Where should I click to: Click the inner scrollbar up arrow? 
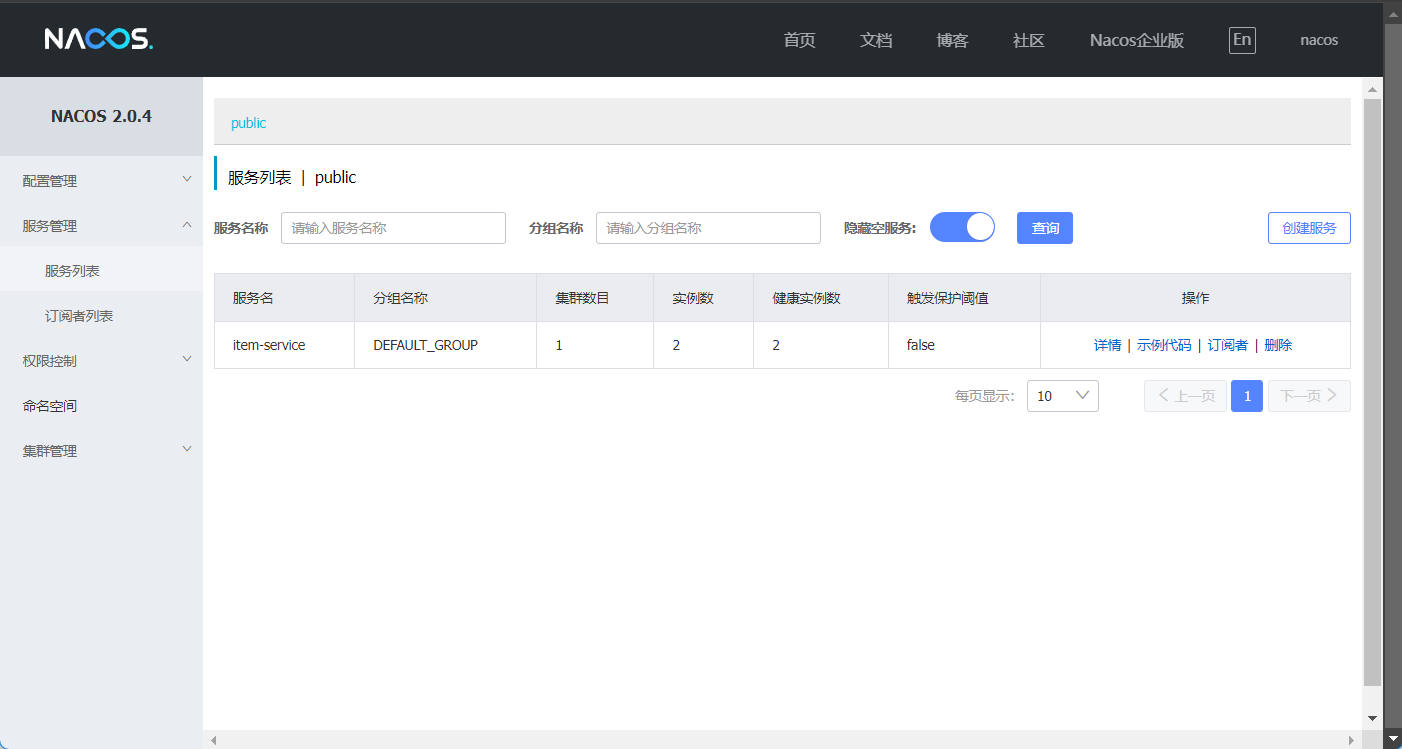pos(1372,90)
